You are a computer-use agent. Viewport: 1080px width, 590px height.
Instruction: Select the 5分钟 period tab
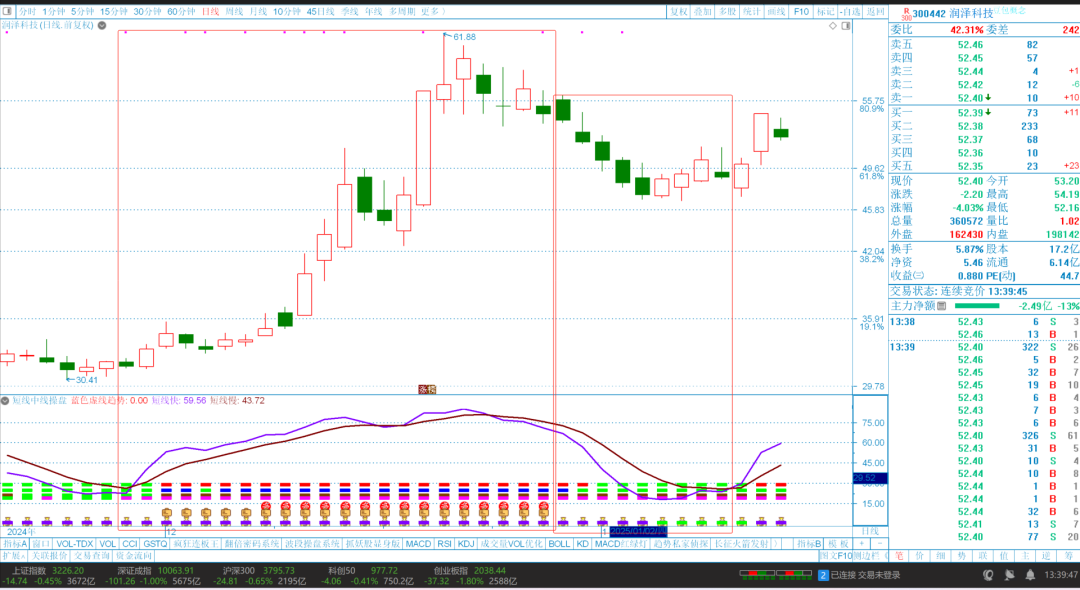(82, 12)
